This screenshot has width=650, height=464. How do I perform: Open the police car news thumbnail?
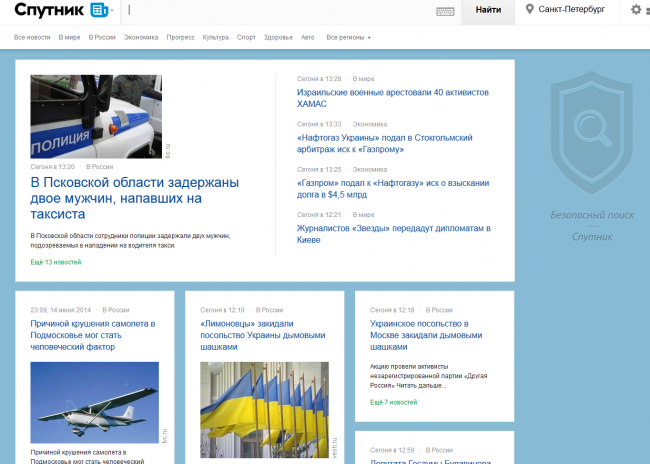coord(96,117)
